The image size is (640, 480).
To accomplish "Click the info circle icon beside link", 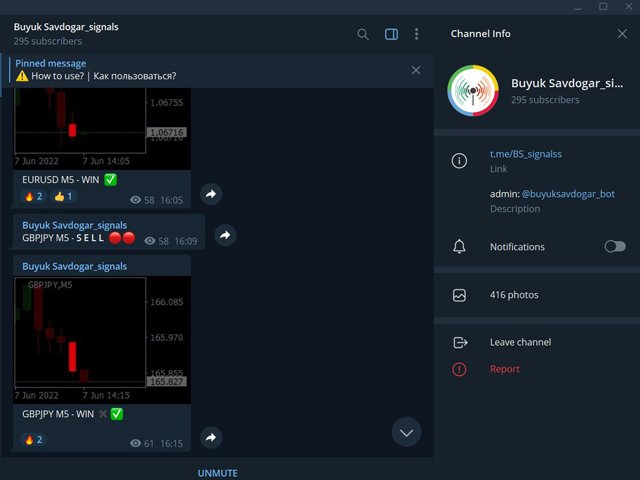I will 459,160.
